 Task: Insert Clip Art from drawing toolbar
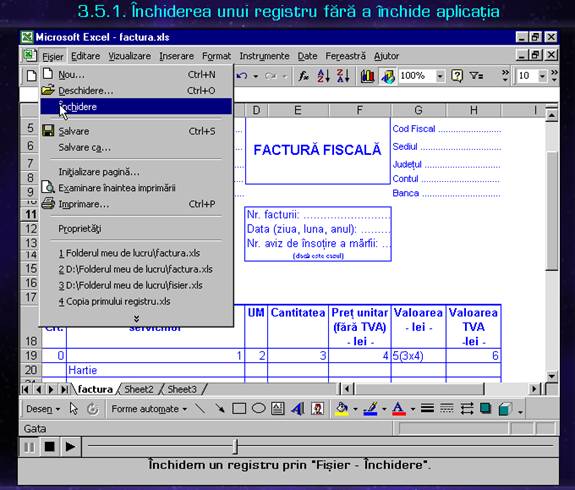pos(318,408)
